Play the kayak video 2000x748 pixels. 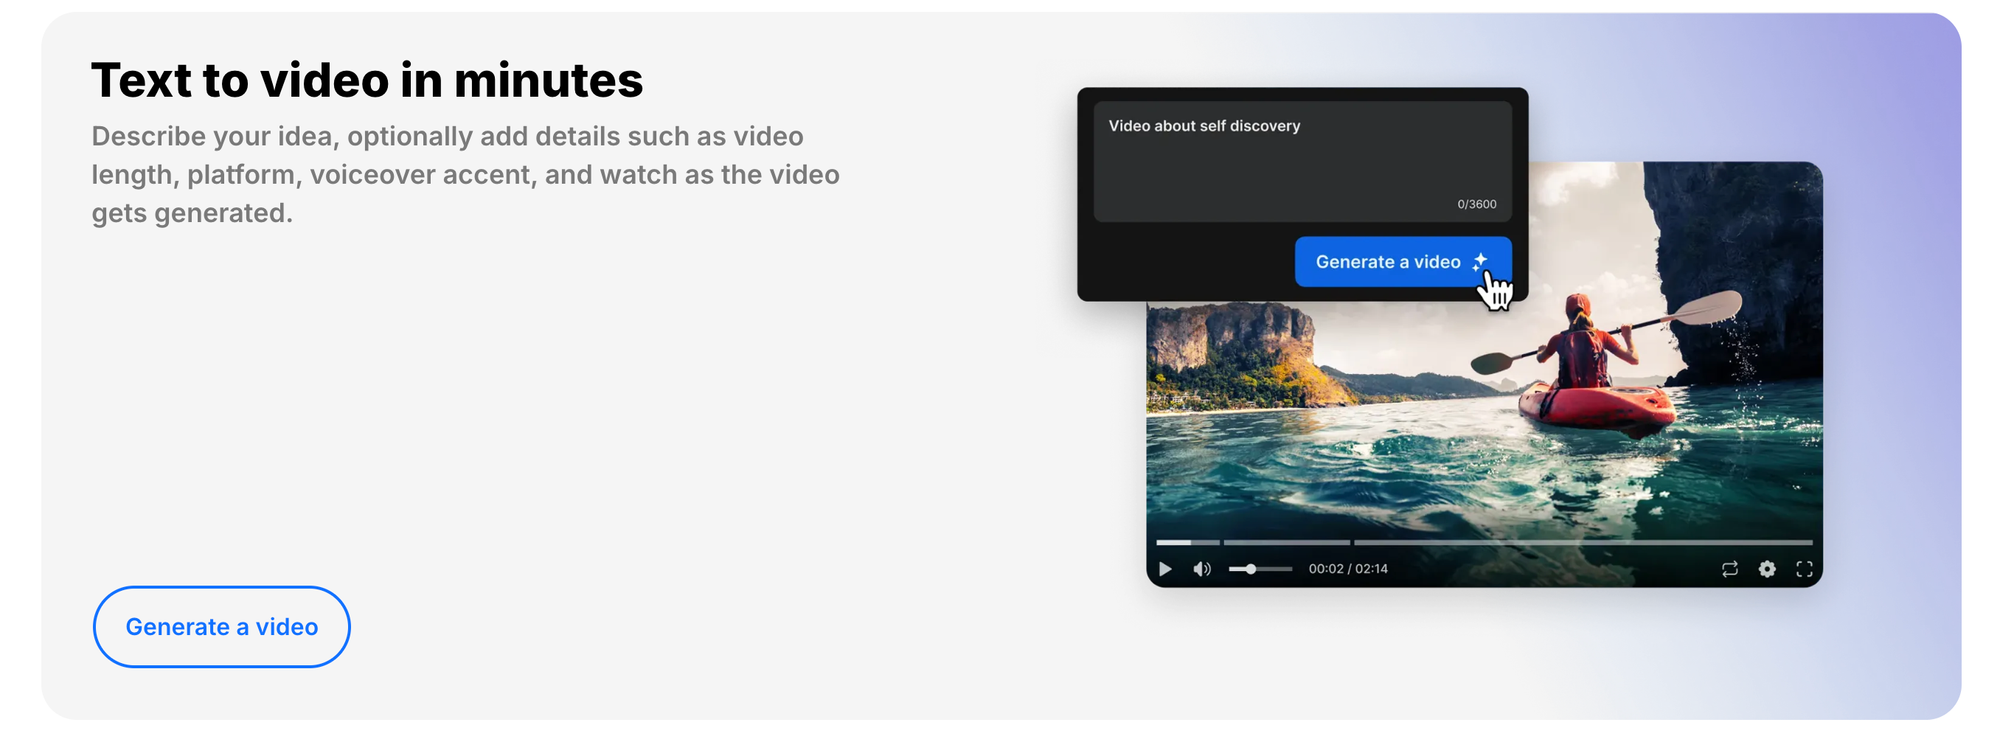click(x=1165, y=569)
